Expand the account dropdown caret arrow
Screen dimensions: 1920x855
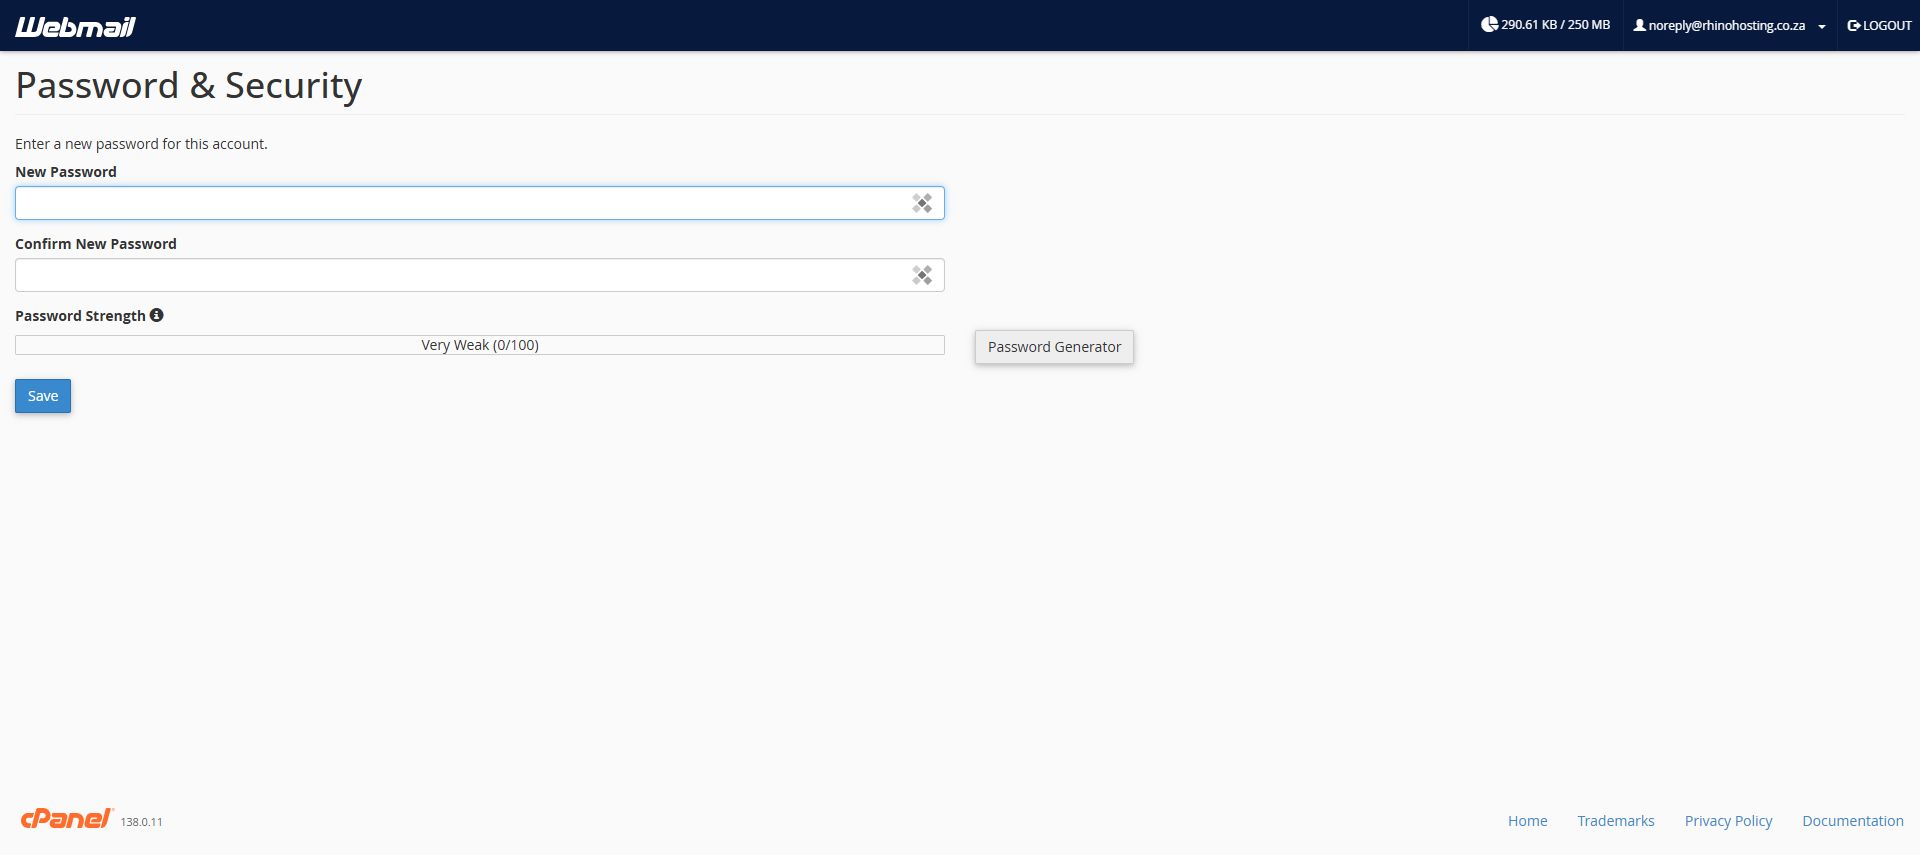(x=1822, y=27)
